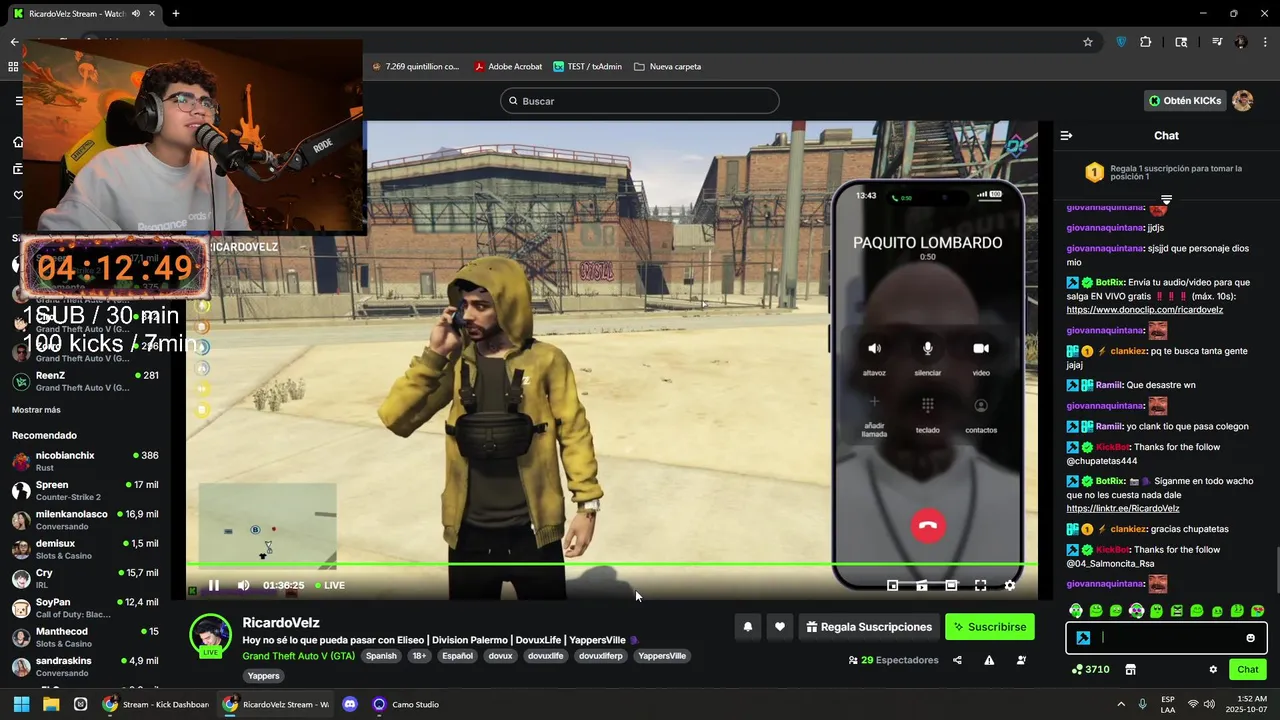Open chat settings gear icon
The image size is (1280, 720).
pos(1213,669)
